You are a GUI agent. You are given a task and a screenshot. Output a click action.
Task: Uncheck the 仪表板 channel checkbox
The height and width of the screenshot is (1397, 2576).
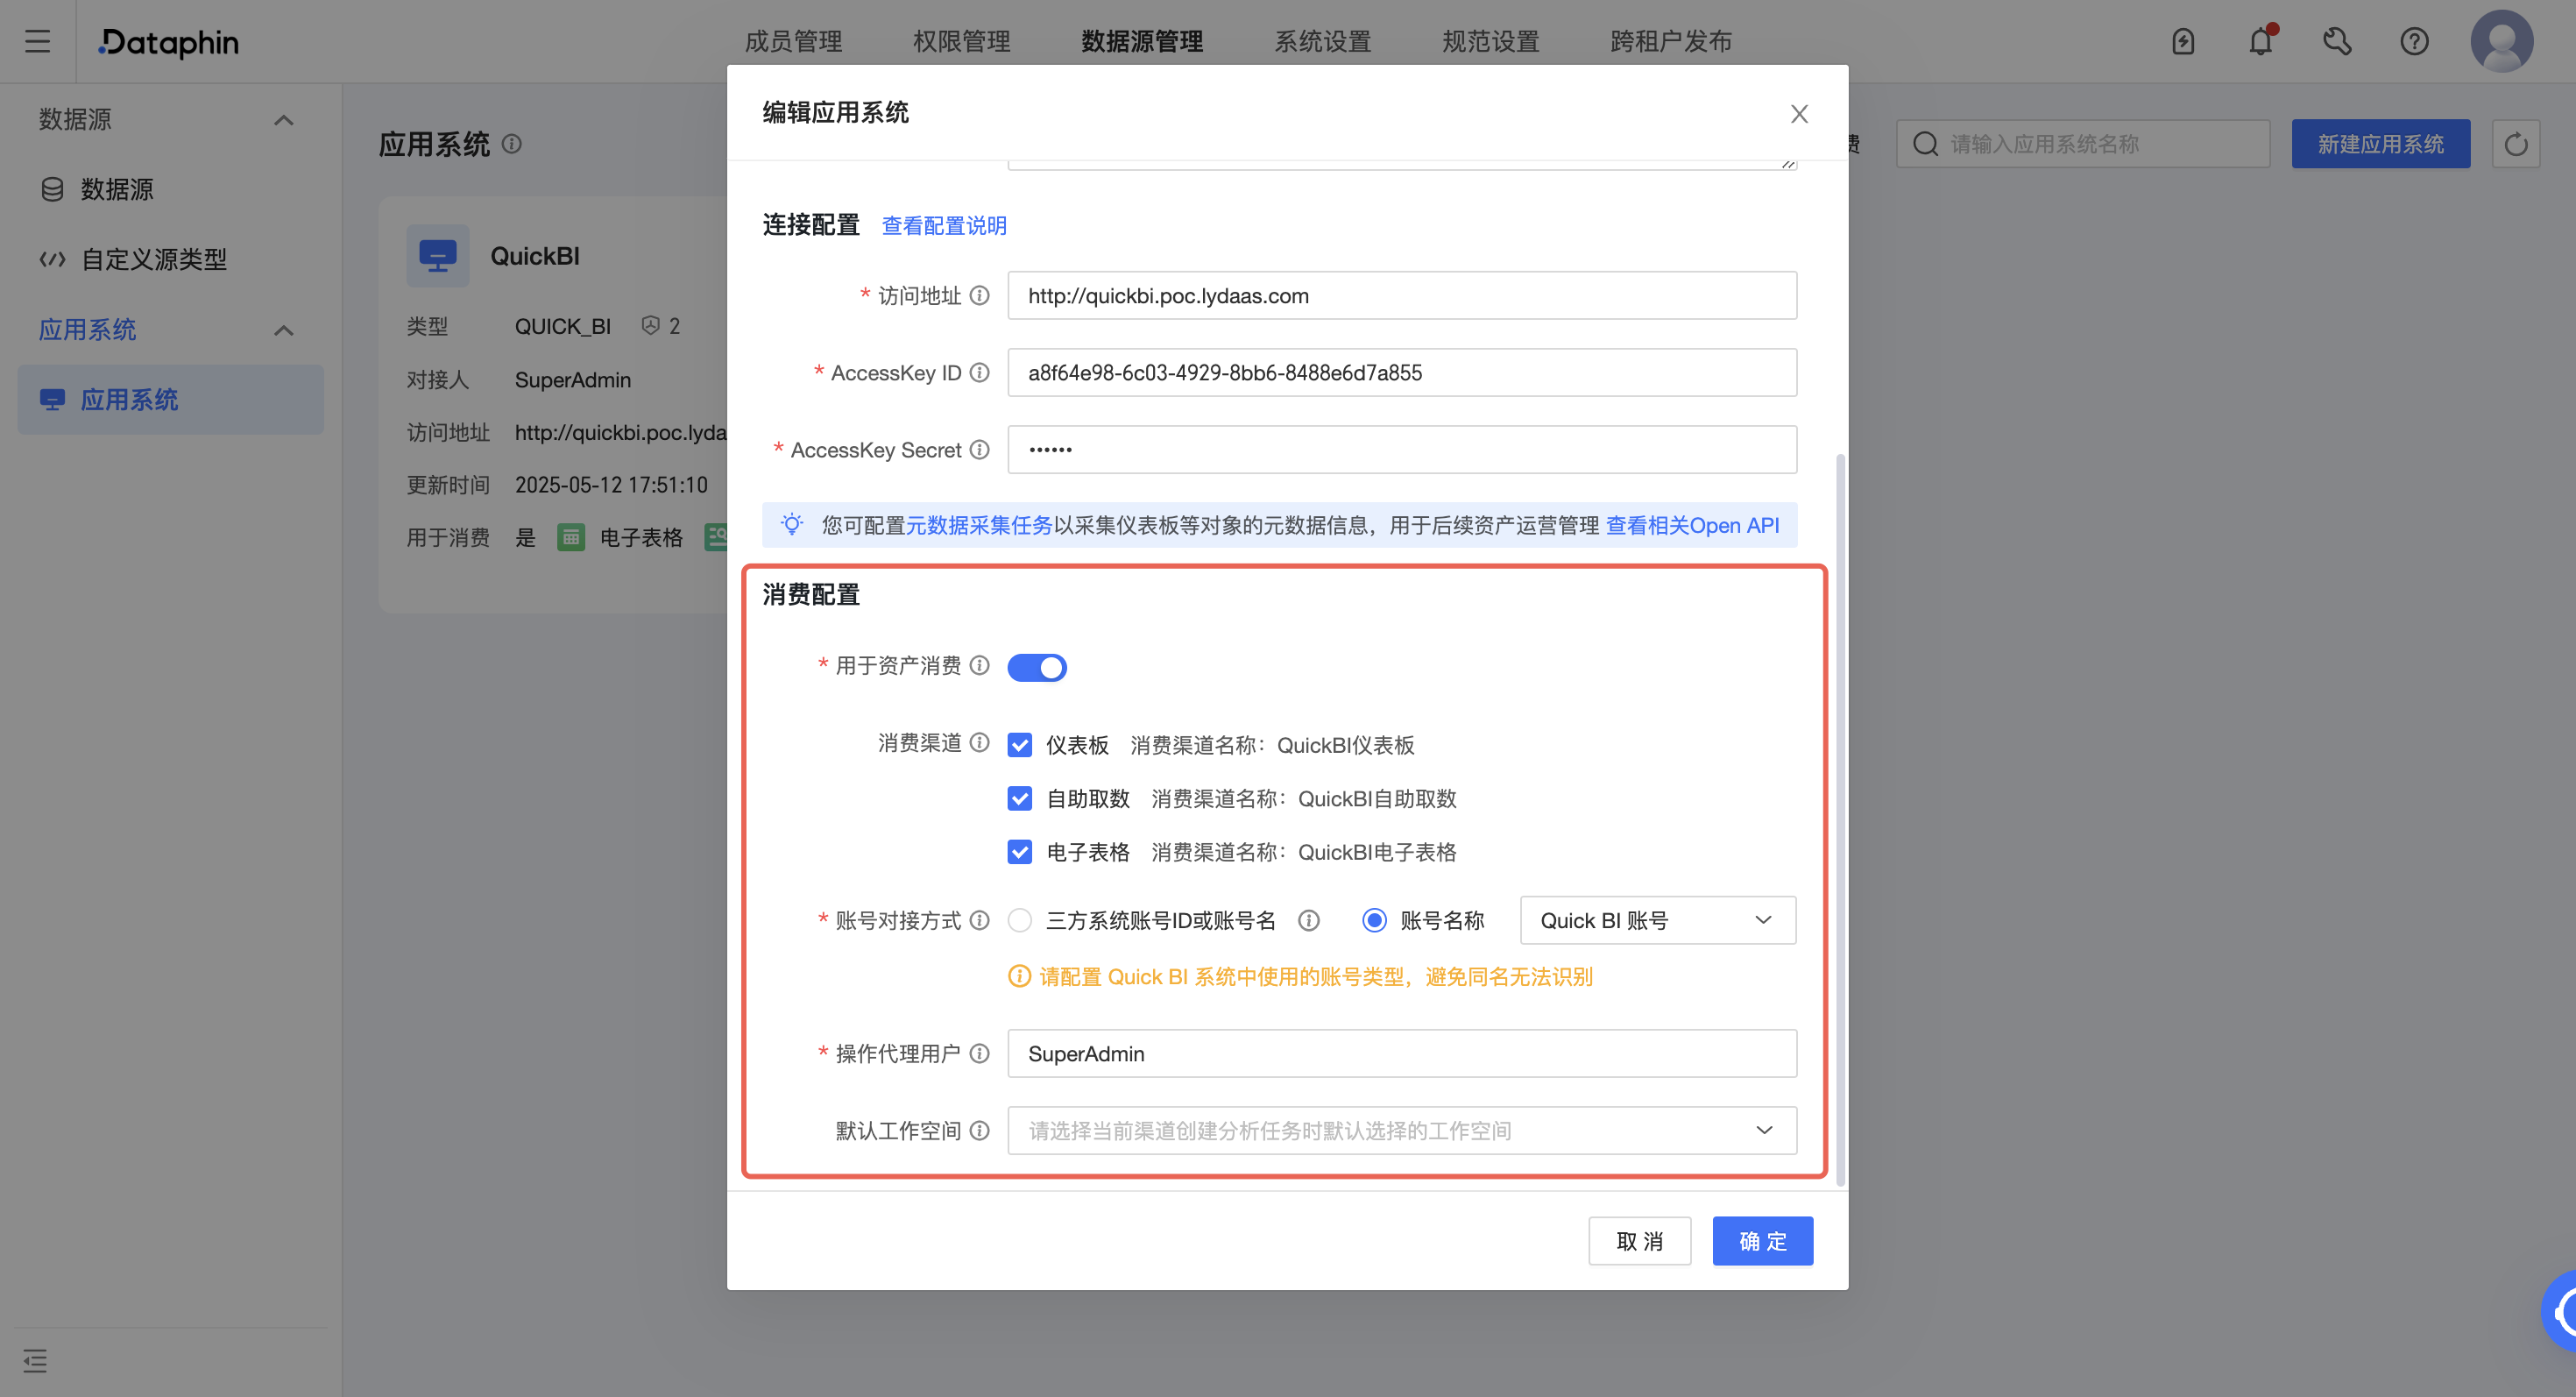(1019, 745)
